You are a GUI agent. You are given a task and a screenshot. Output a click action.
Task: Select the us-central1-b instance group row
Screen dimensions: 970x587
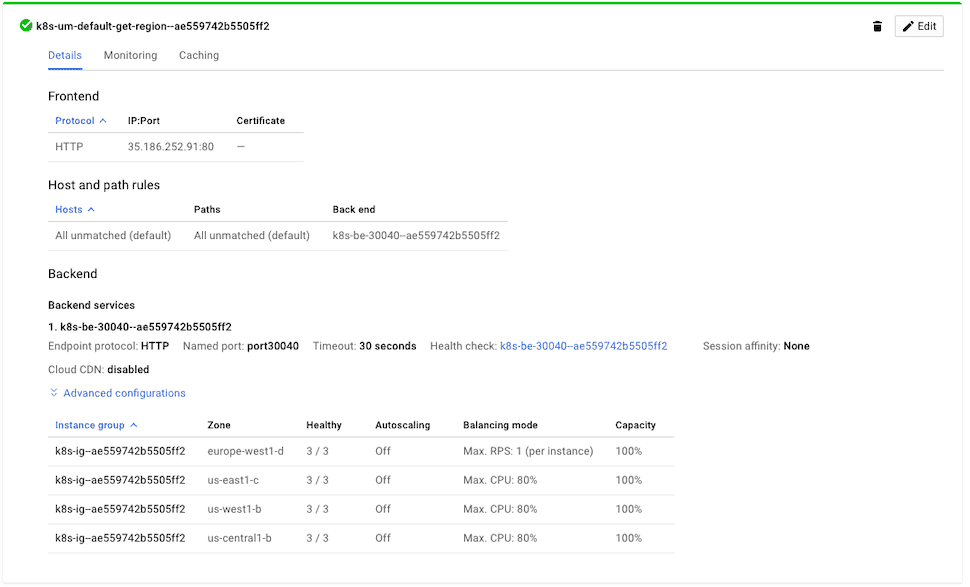coord(120,538)
